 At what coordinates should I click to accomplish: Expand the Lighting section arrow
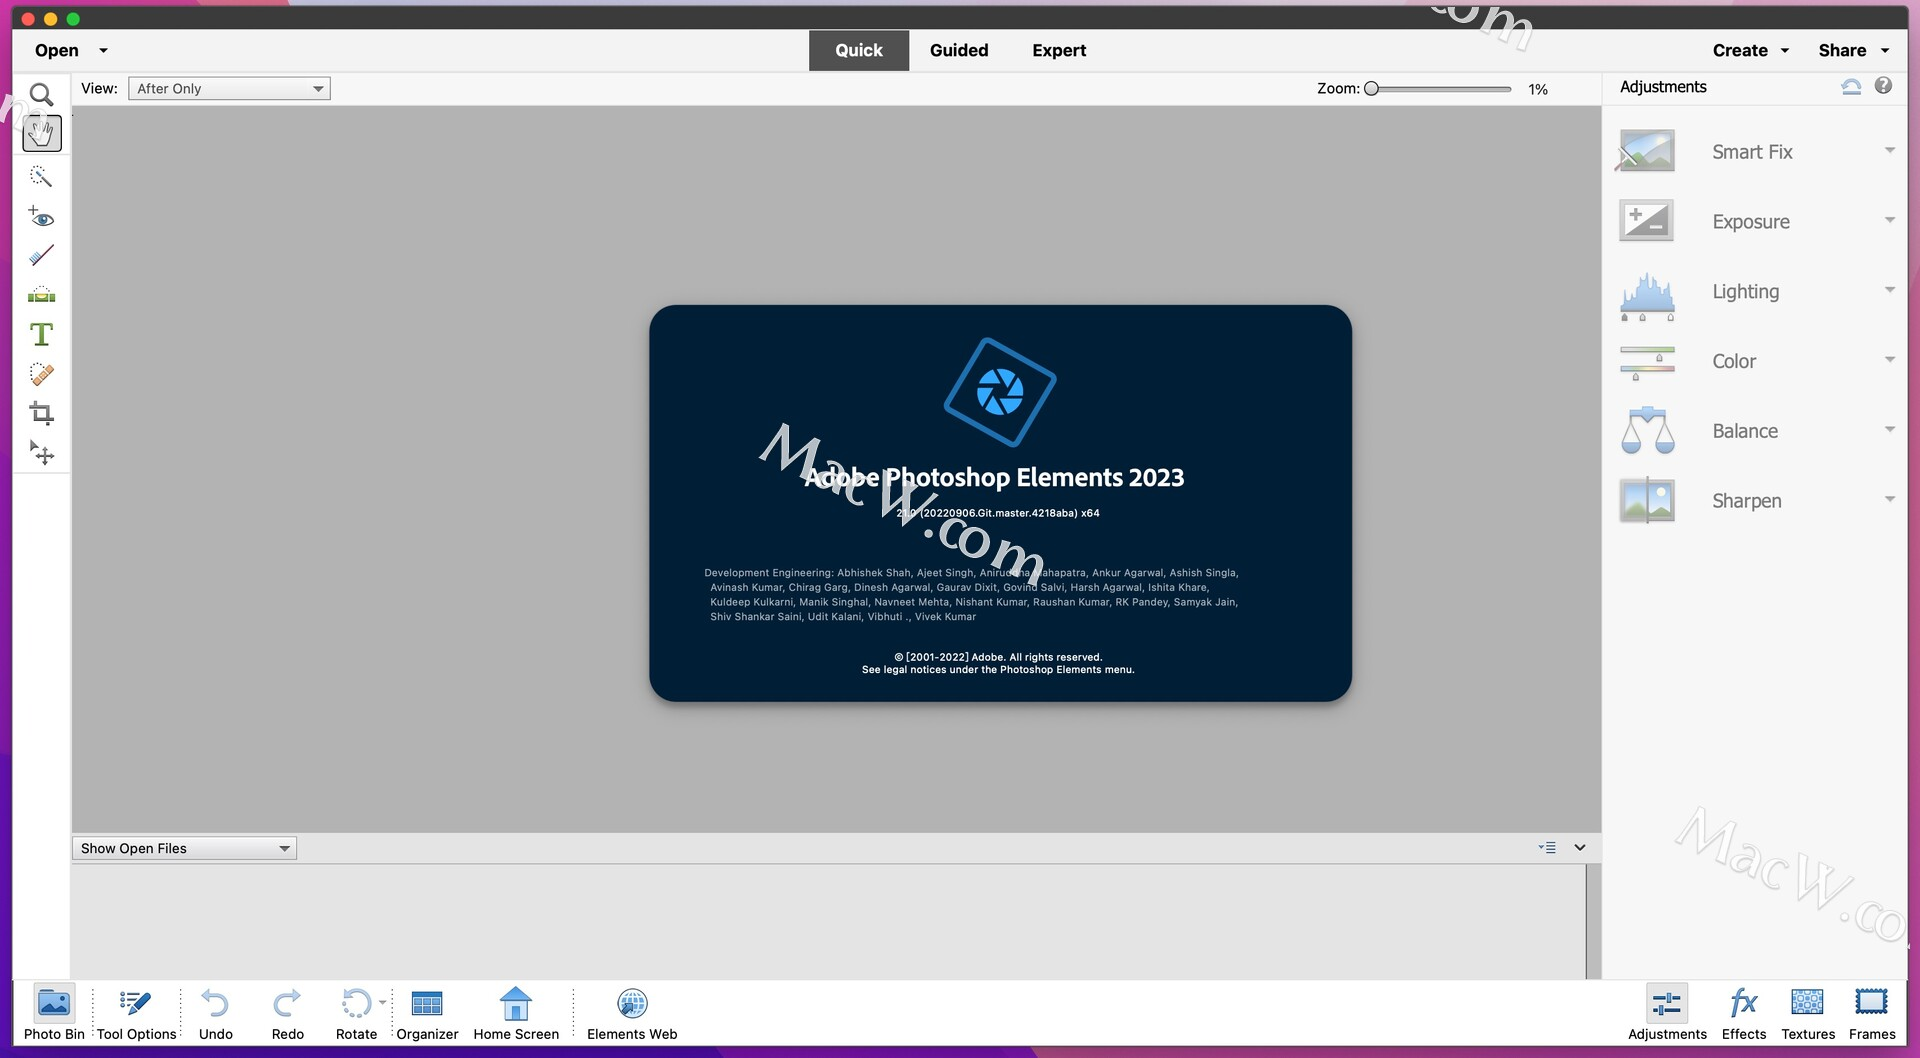tap(1889, 290)
